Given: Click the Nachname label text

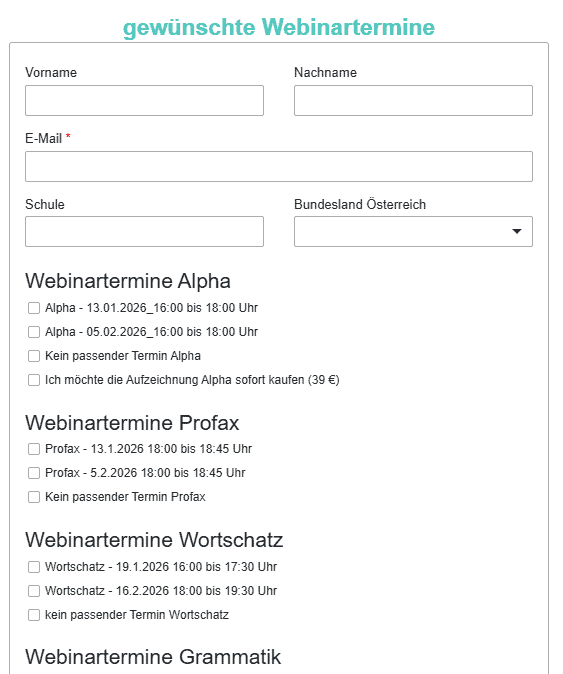Looking at the screenshot, I should [325, 72].
